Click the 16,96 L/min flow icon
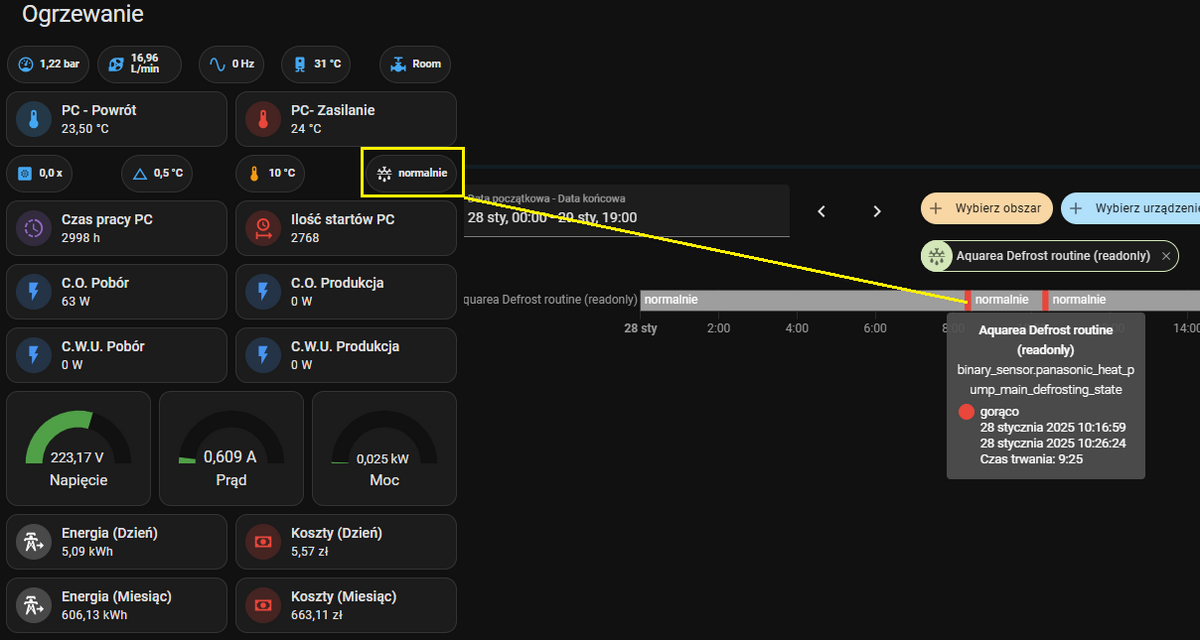Image resolution: width=1200 pixels, height=640 pixels. [x=116, y=64]
